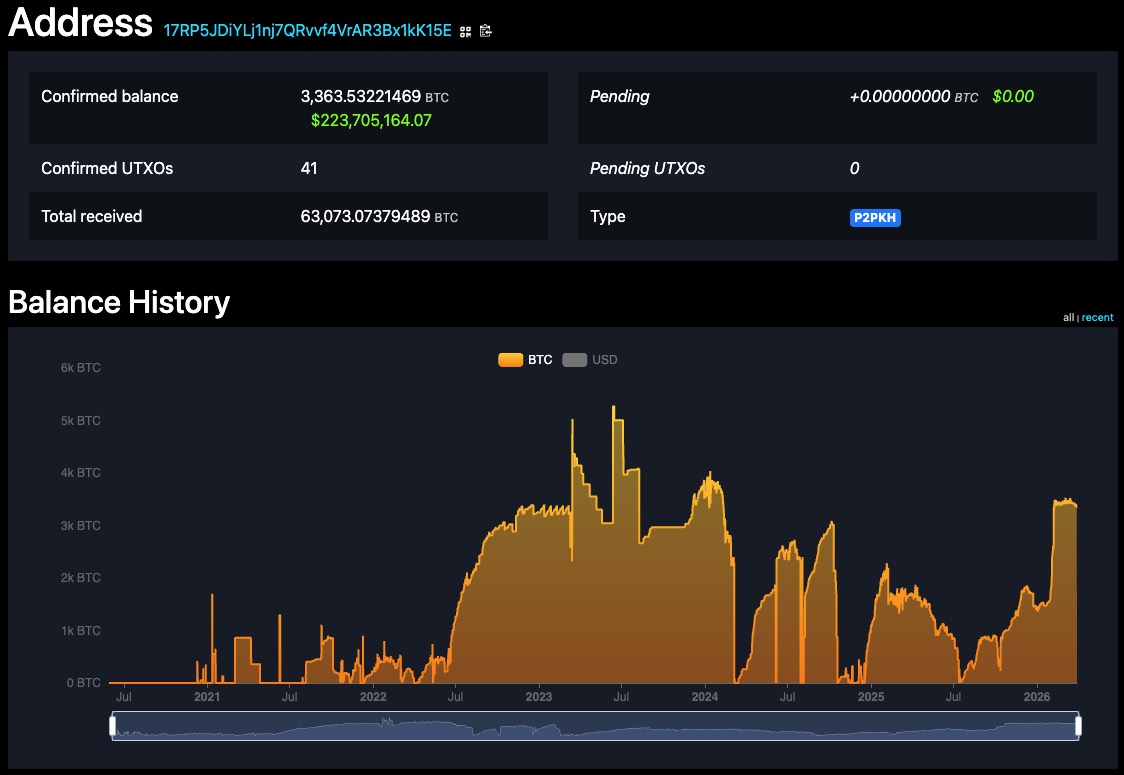Screen dimensions: 1124x775
Task: Click the 2021 x-axis label
Action: coord(207,697)
